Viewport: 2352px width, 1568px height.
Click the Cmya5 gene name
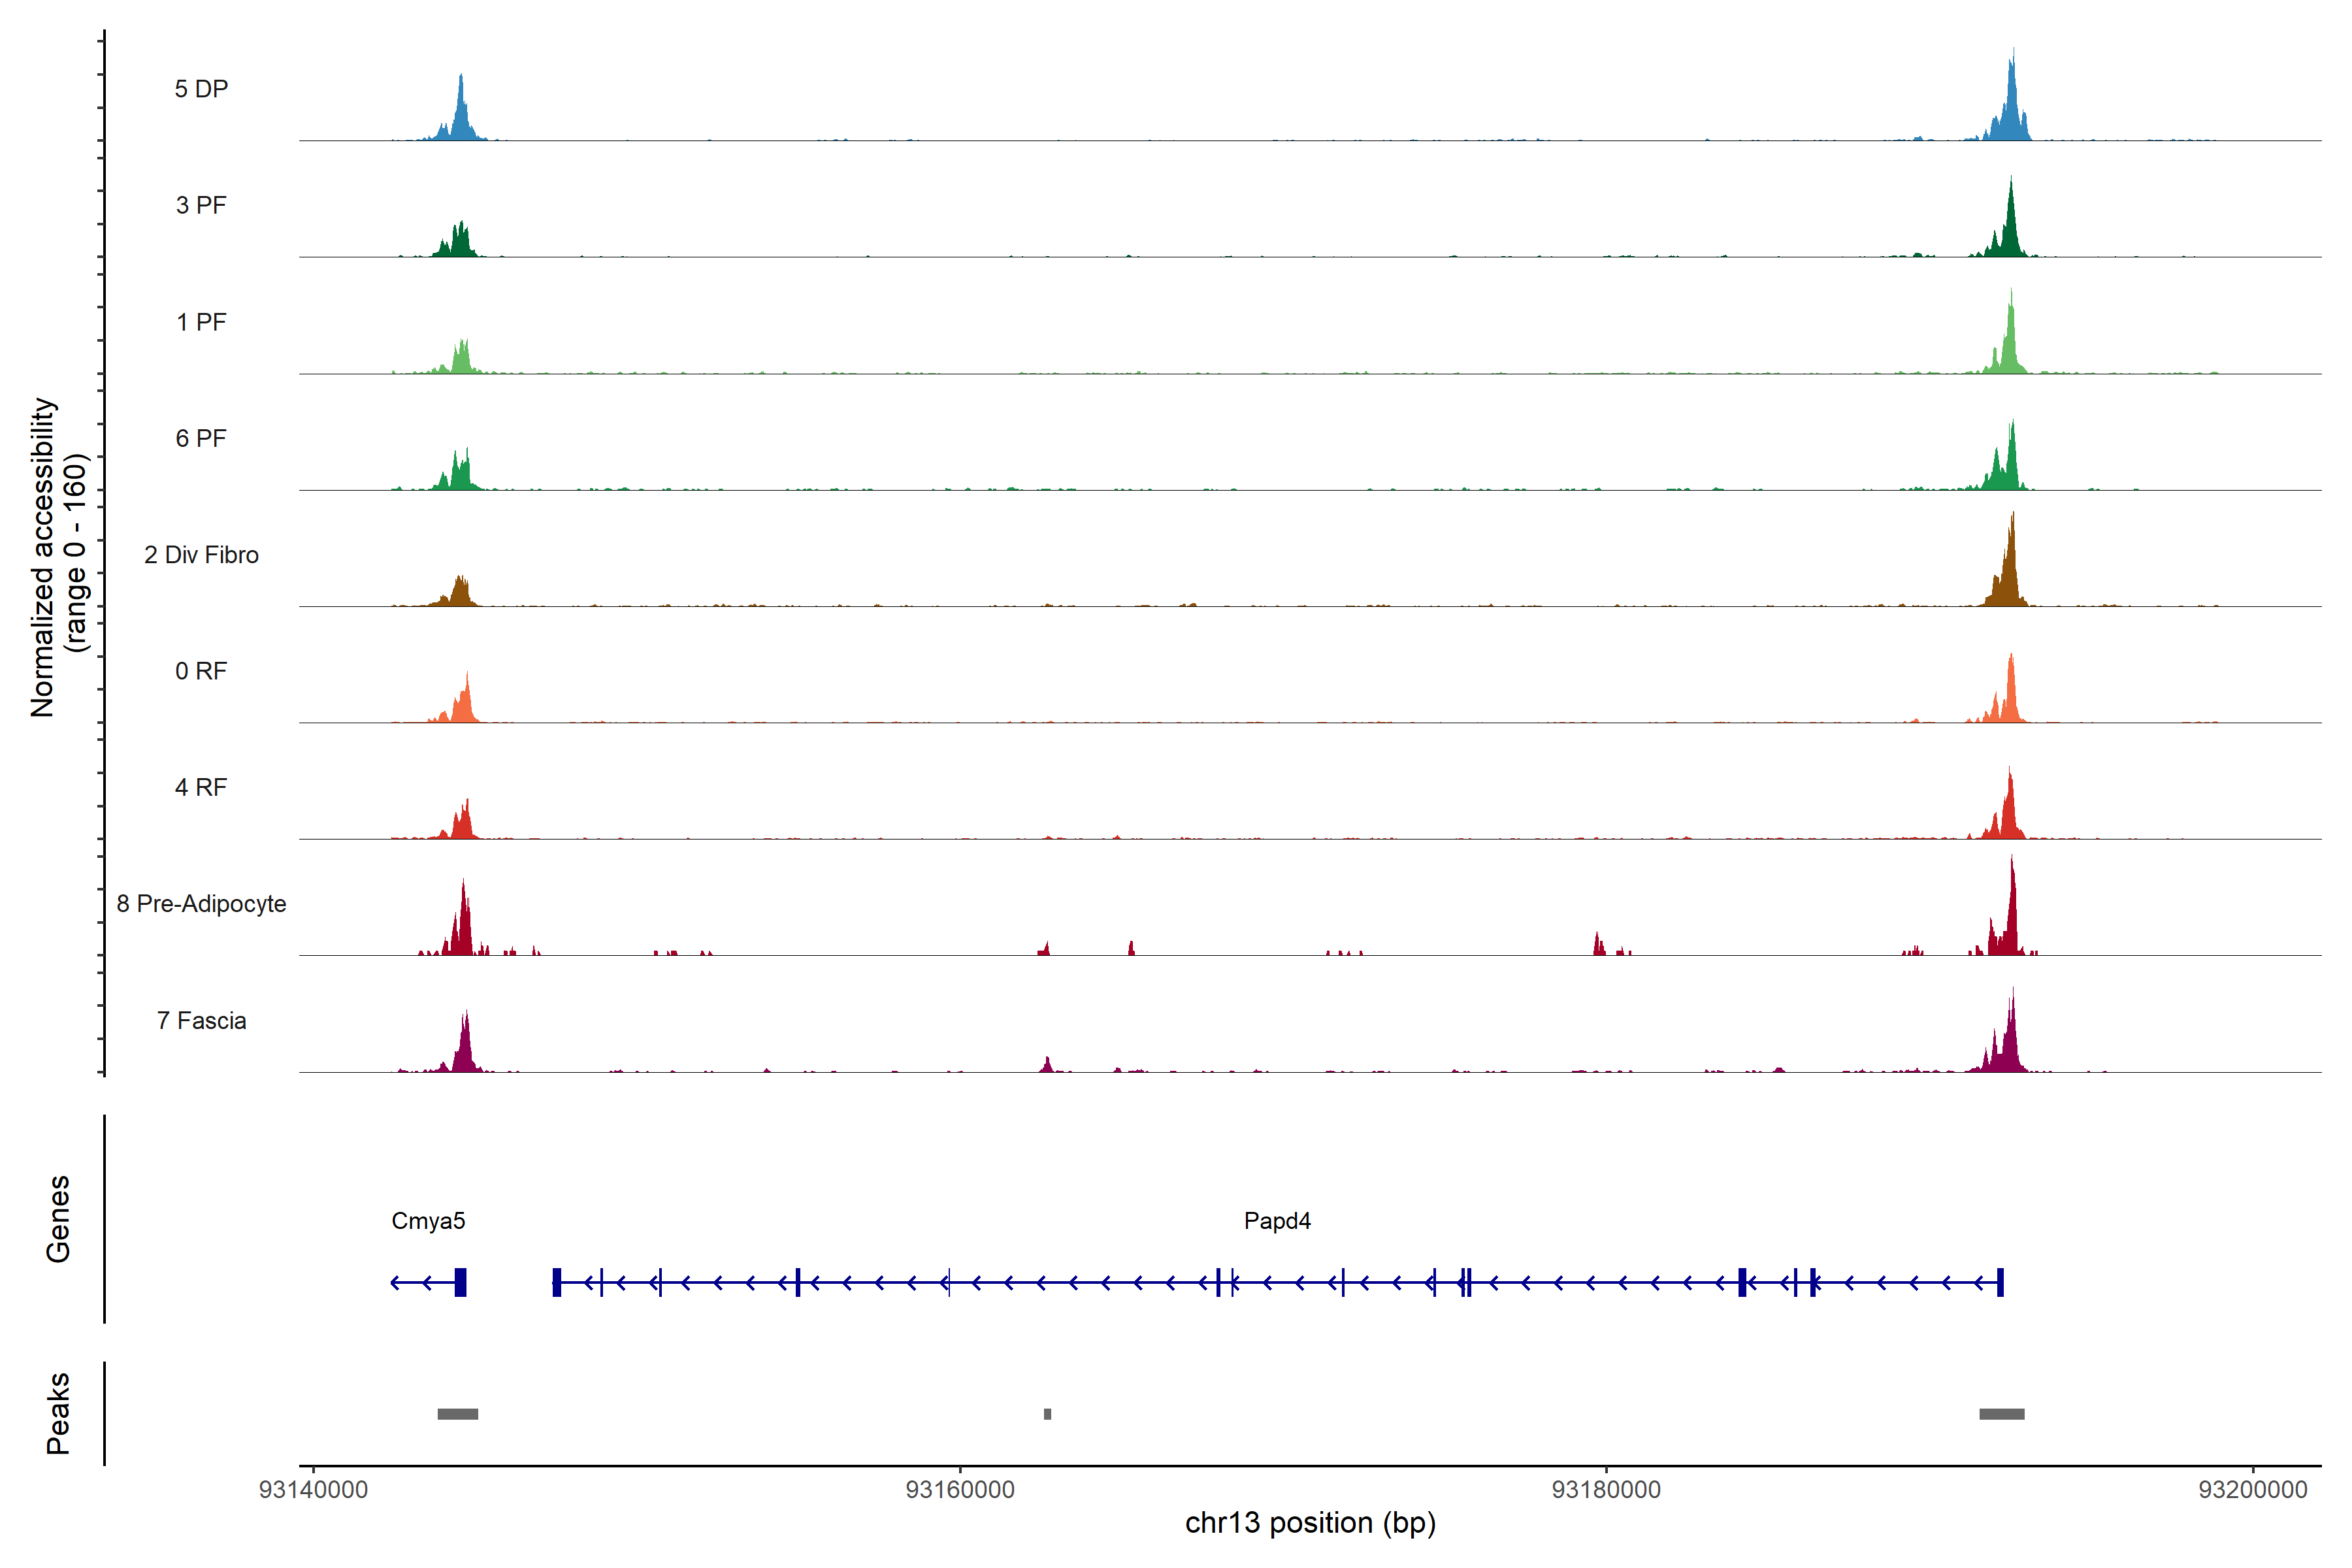[x=428, y=1220]
